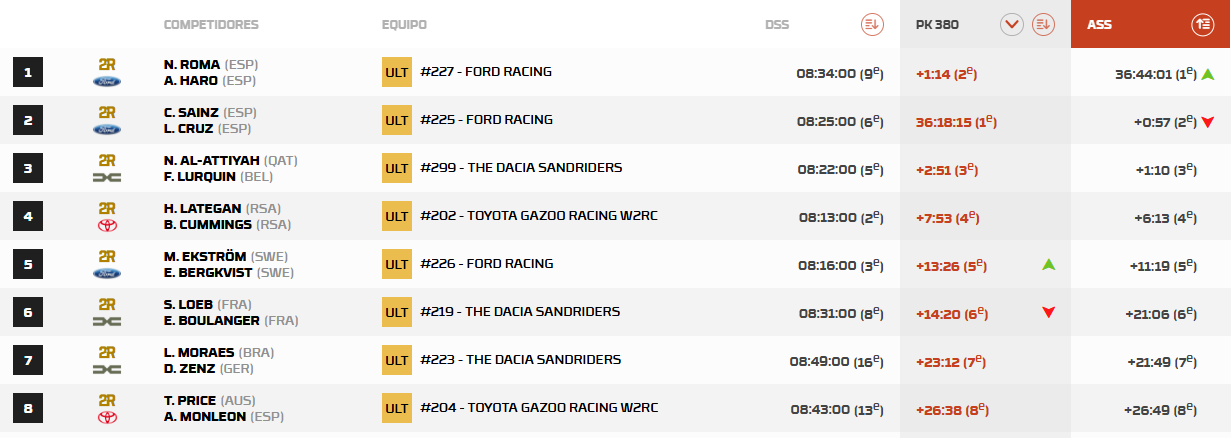Click the Ford logo beside N. Roma

(x=107, y=81)
